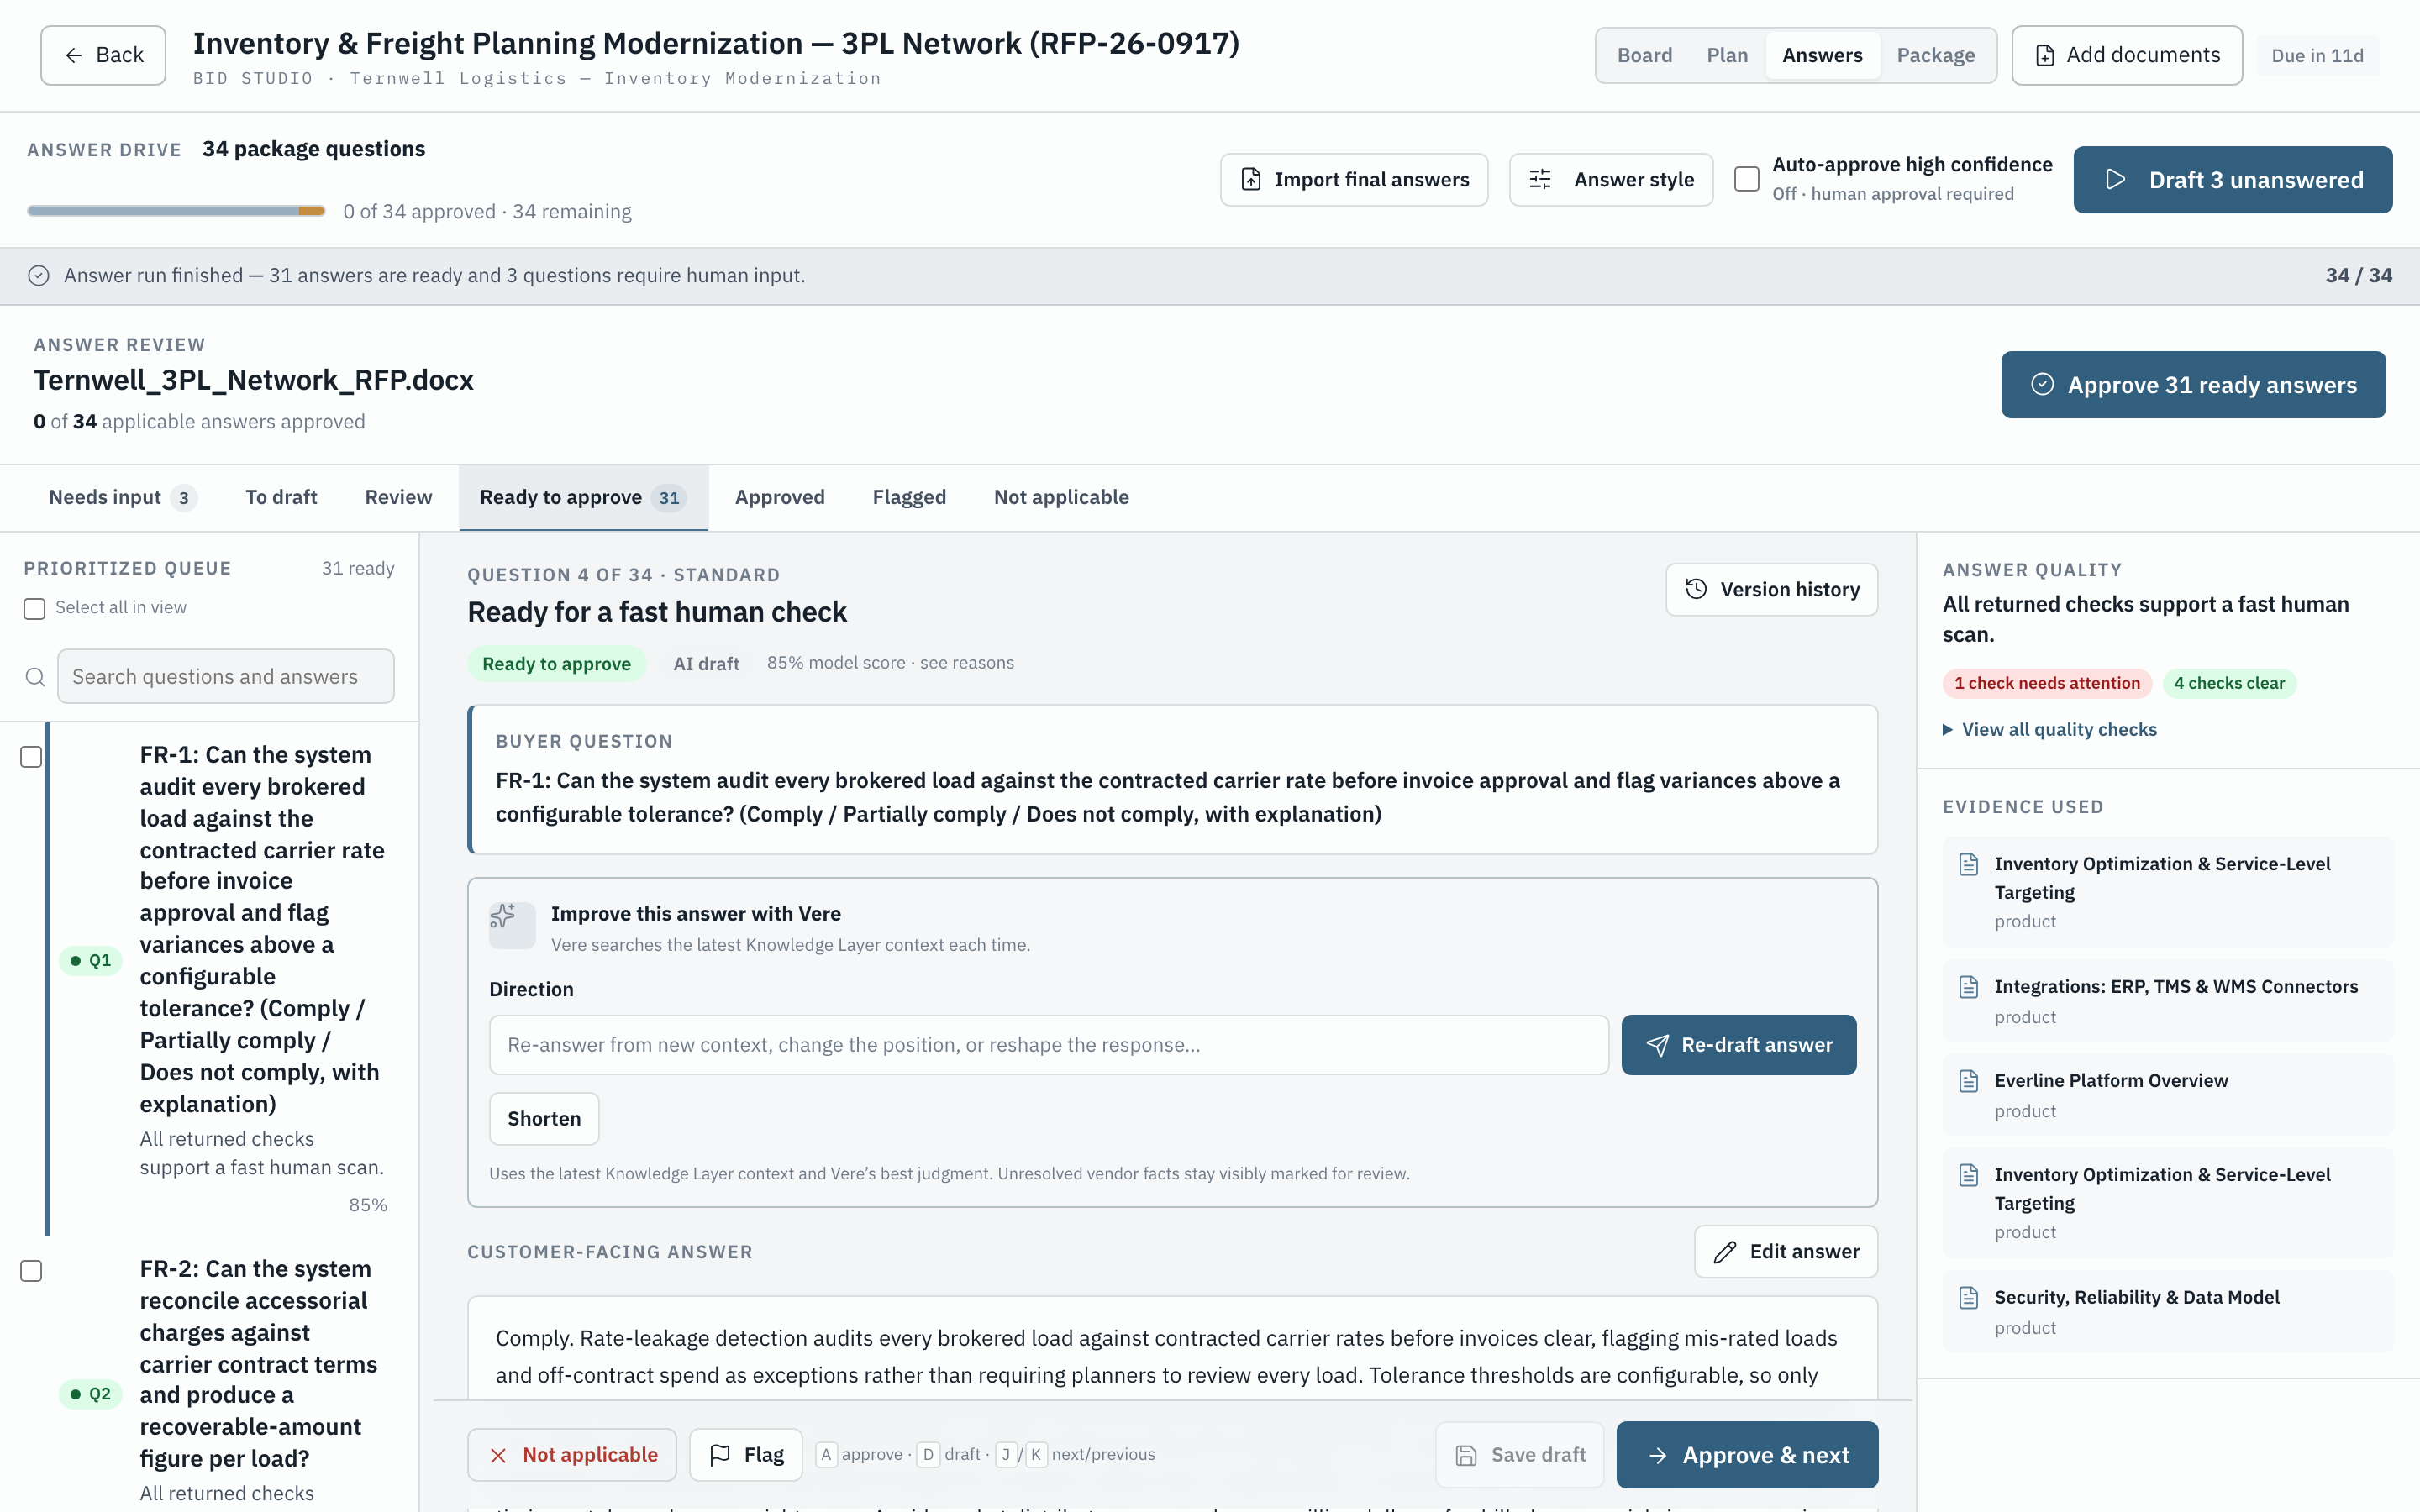This screenshot has height=1512, width=2420.
Task: Click the paper plane icon on Re-draft answer
Action: pyautogui.click(x=1657, y=1045)
